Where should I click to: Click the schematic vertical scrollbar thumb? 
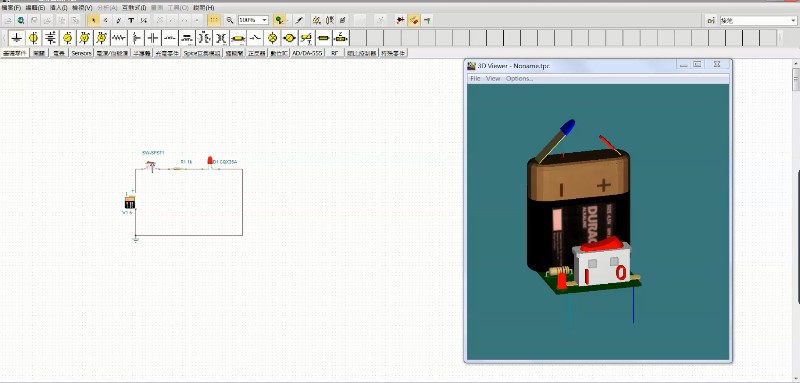tap(796, 80)
